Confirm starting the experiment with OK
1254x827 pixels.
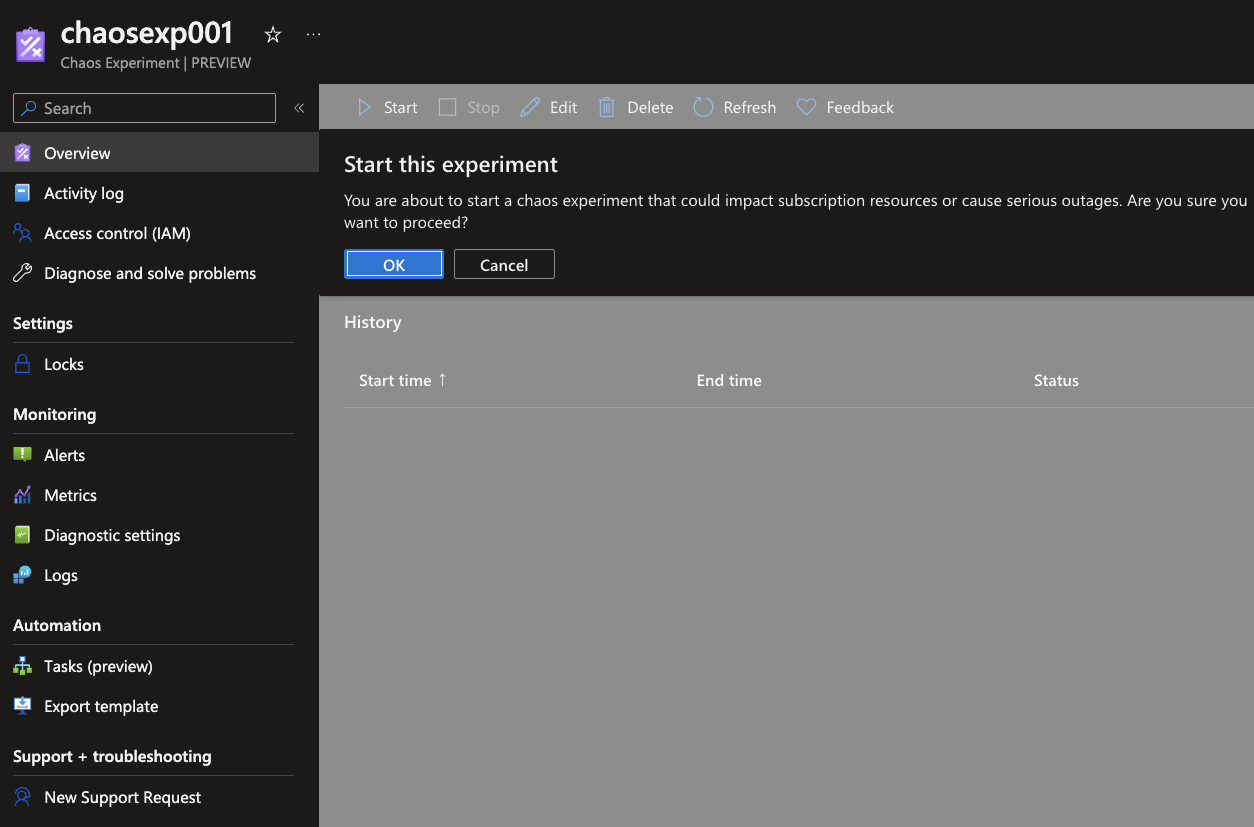(x=394, y=264)
